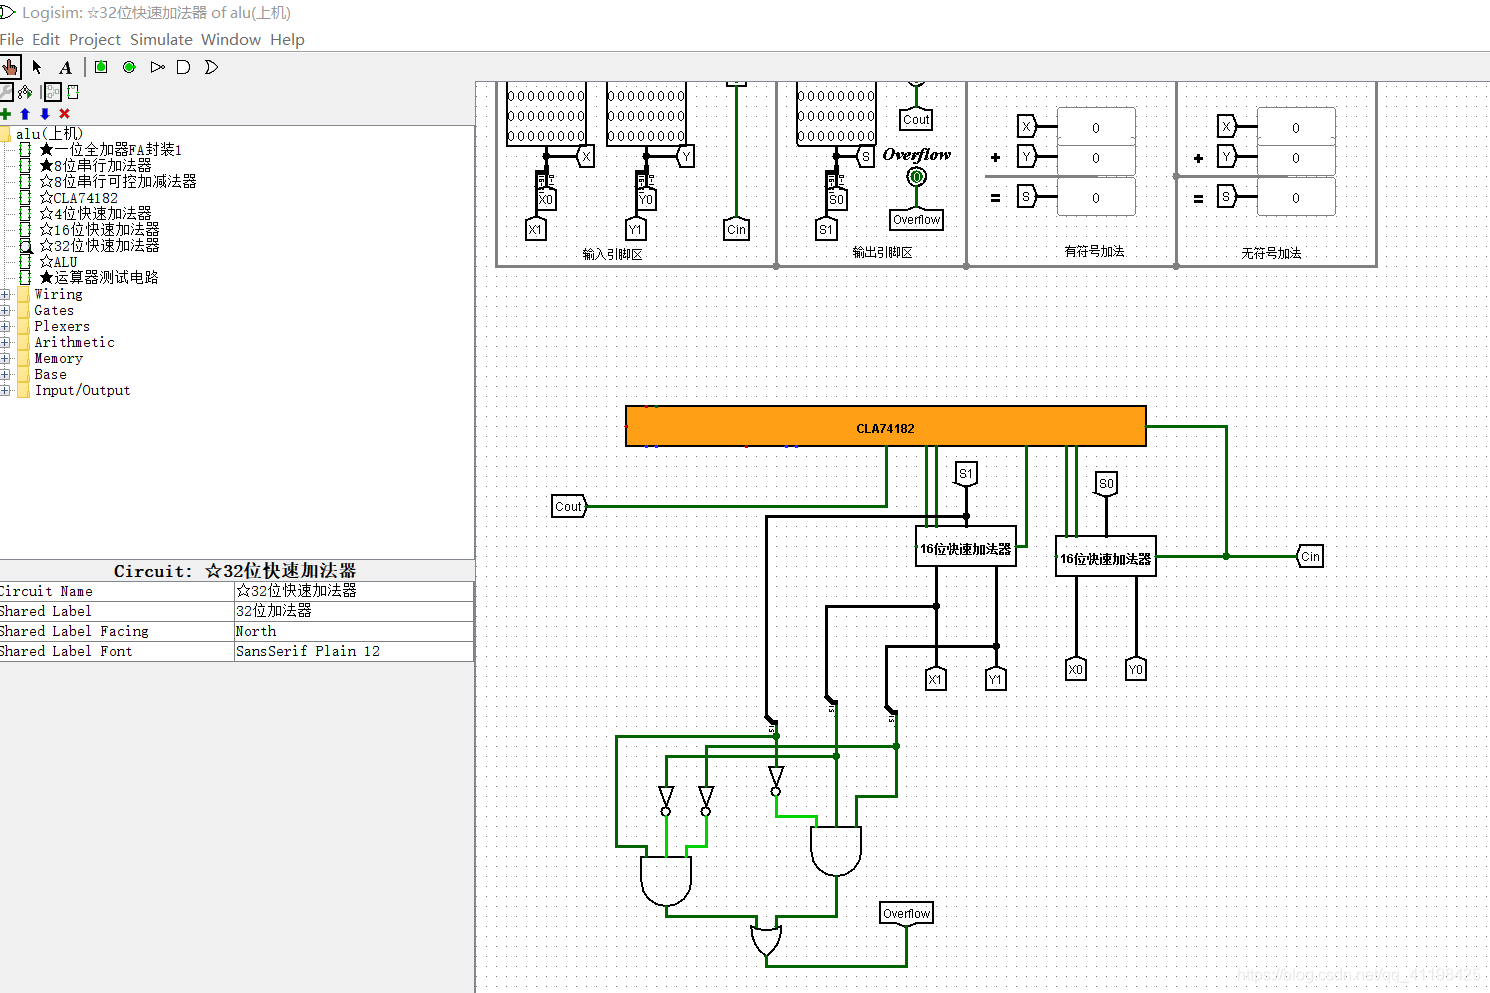Open the Help menu
Viewport: 1490px width, 993px height.
[x=287, y=40]
